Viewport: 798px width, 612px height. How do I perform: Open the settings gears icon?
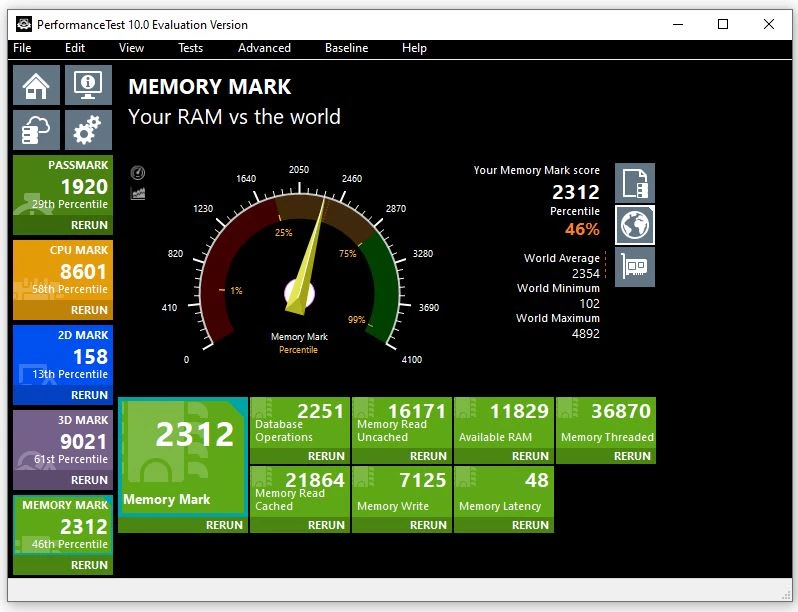point(88,130)
